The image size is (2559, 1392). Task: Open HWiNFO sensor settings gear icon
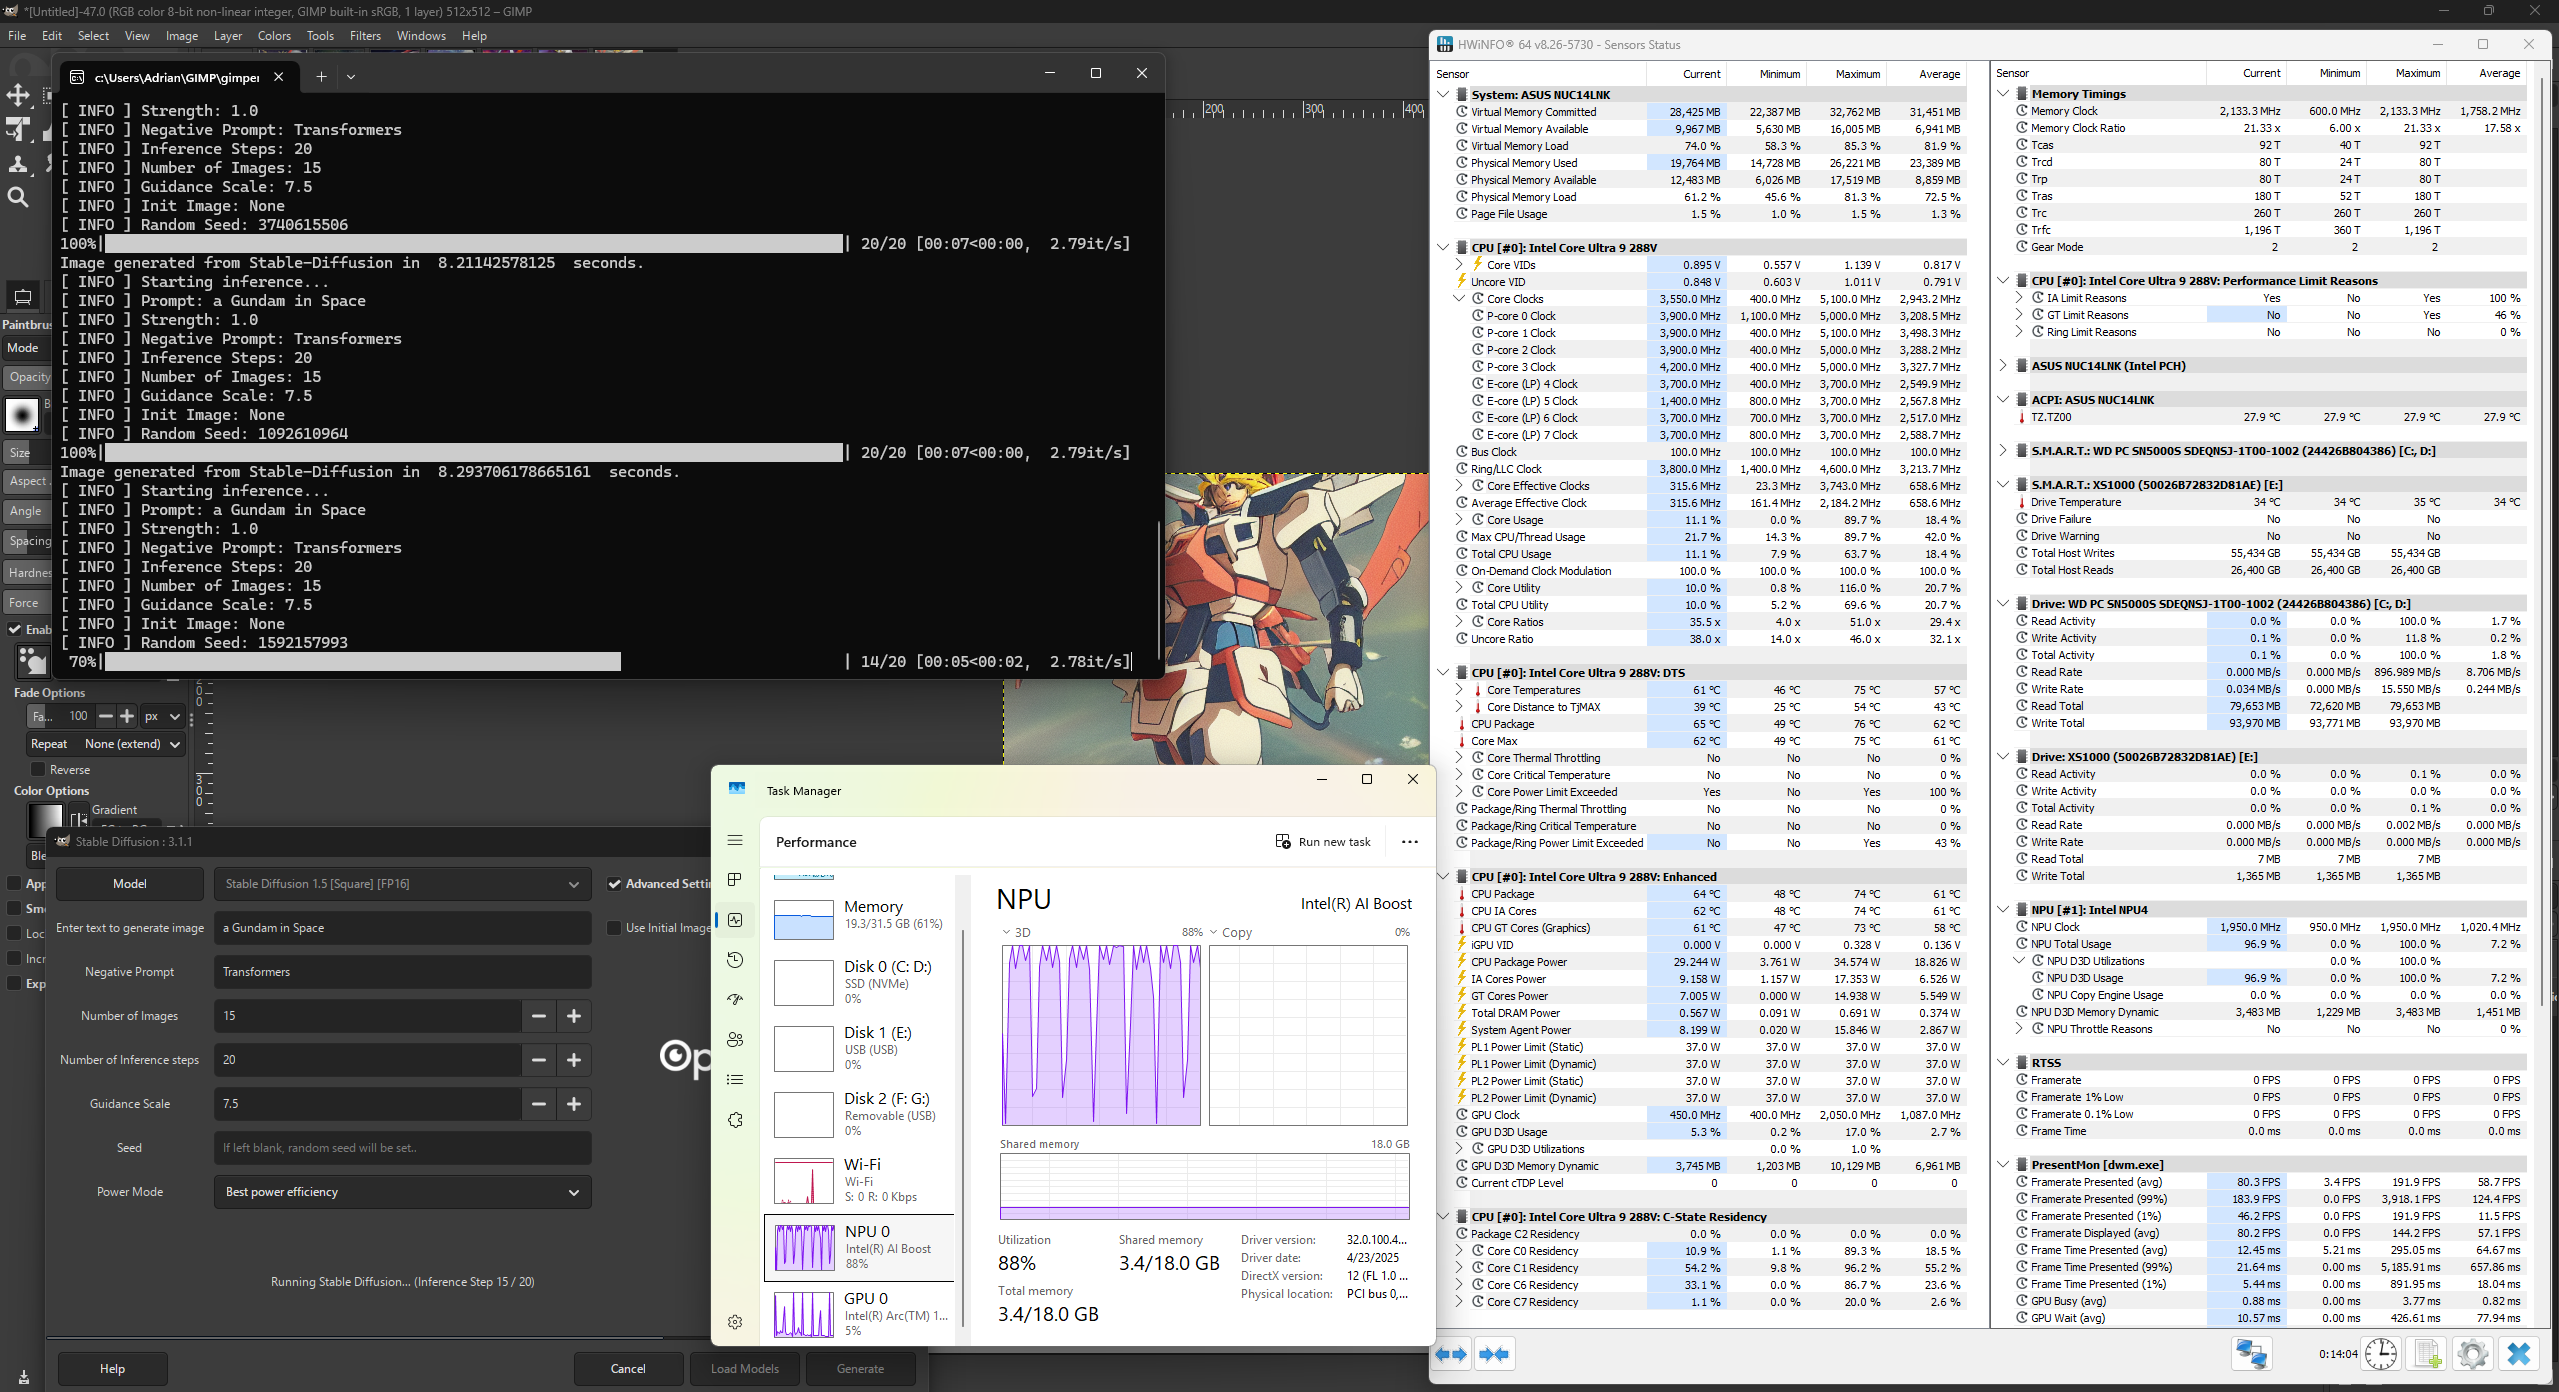(2473, 1354)
